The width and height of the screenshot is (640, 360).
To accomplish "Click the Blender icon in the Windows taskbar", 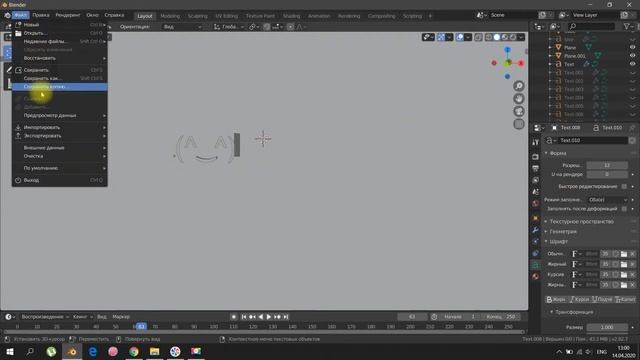I will point(72,351).
